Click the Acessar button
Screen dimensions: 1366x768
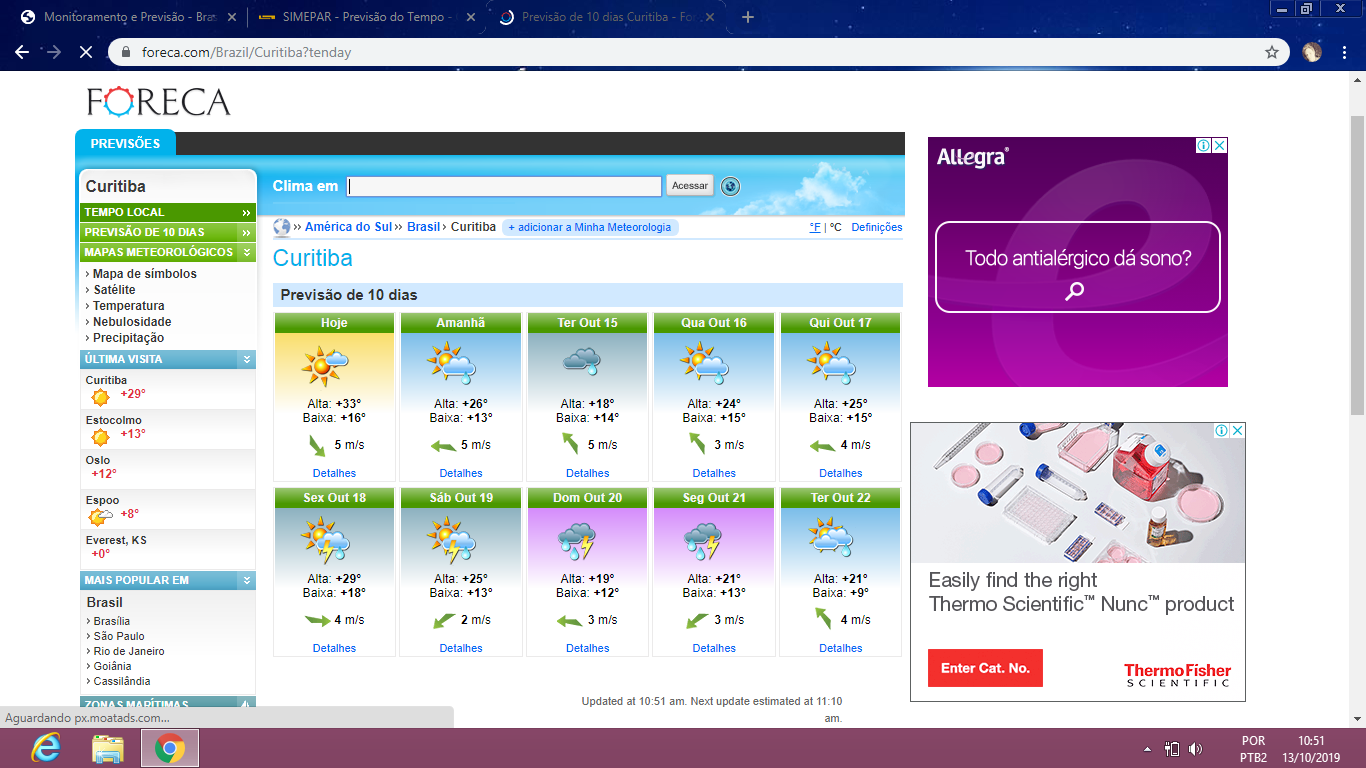tap(690, 186)
